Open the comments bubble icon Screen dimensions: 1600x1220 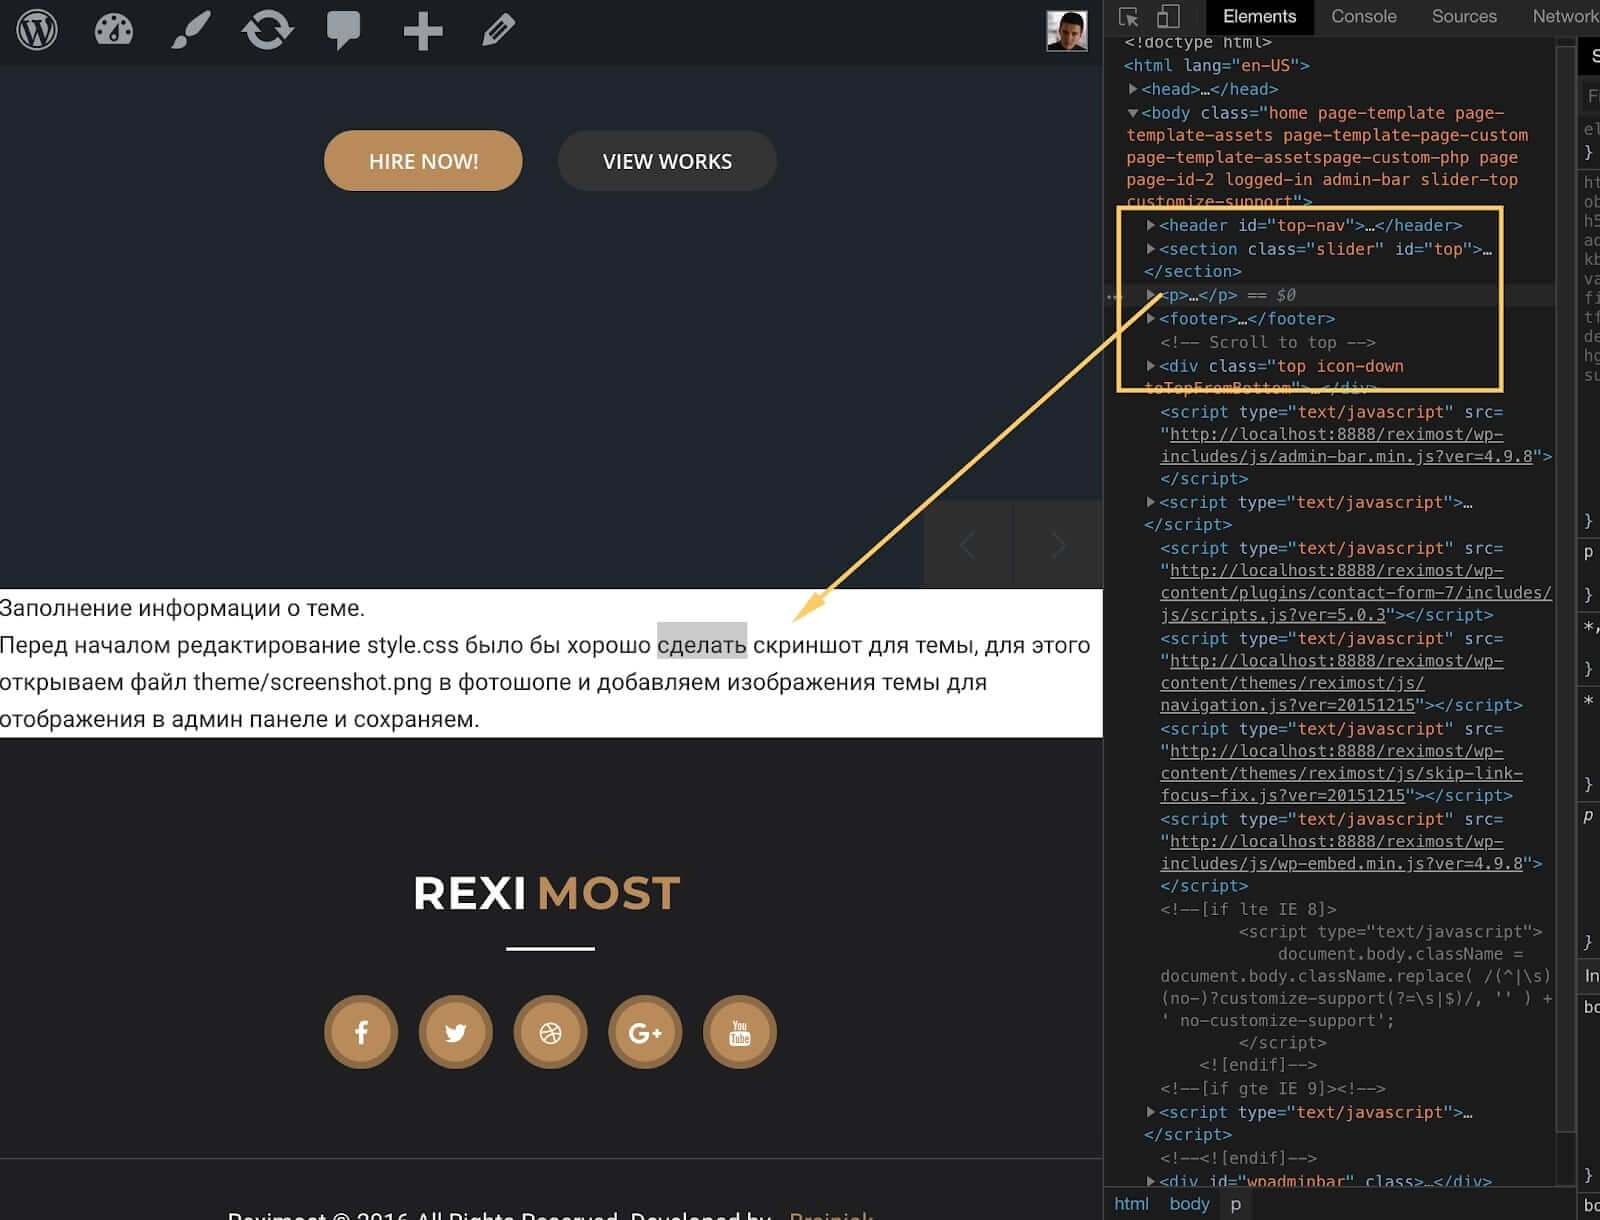point(343,31)
